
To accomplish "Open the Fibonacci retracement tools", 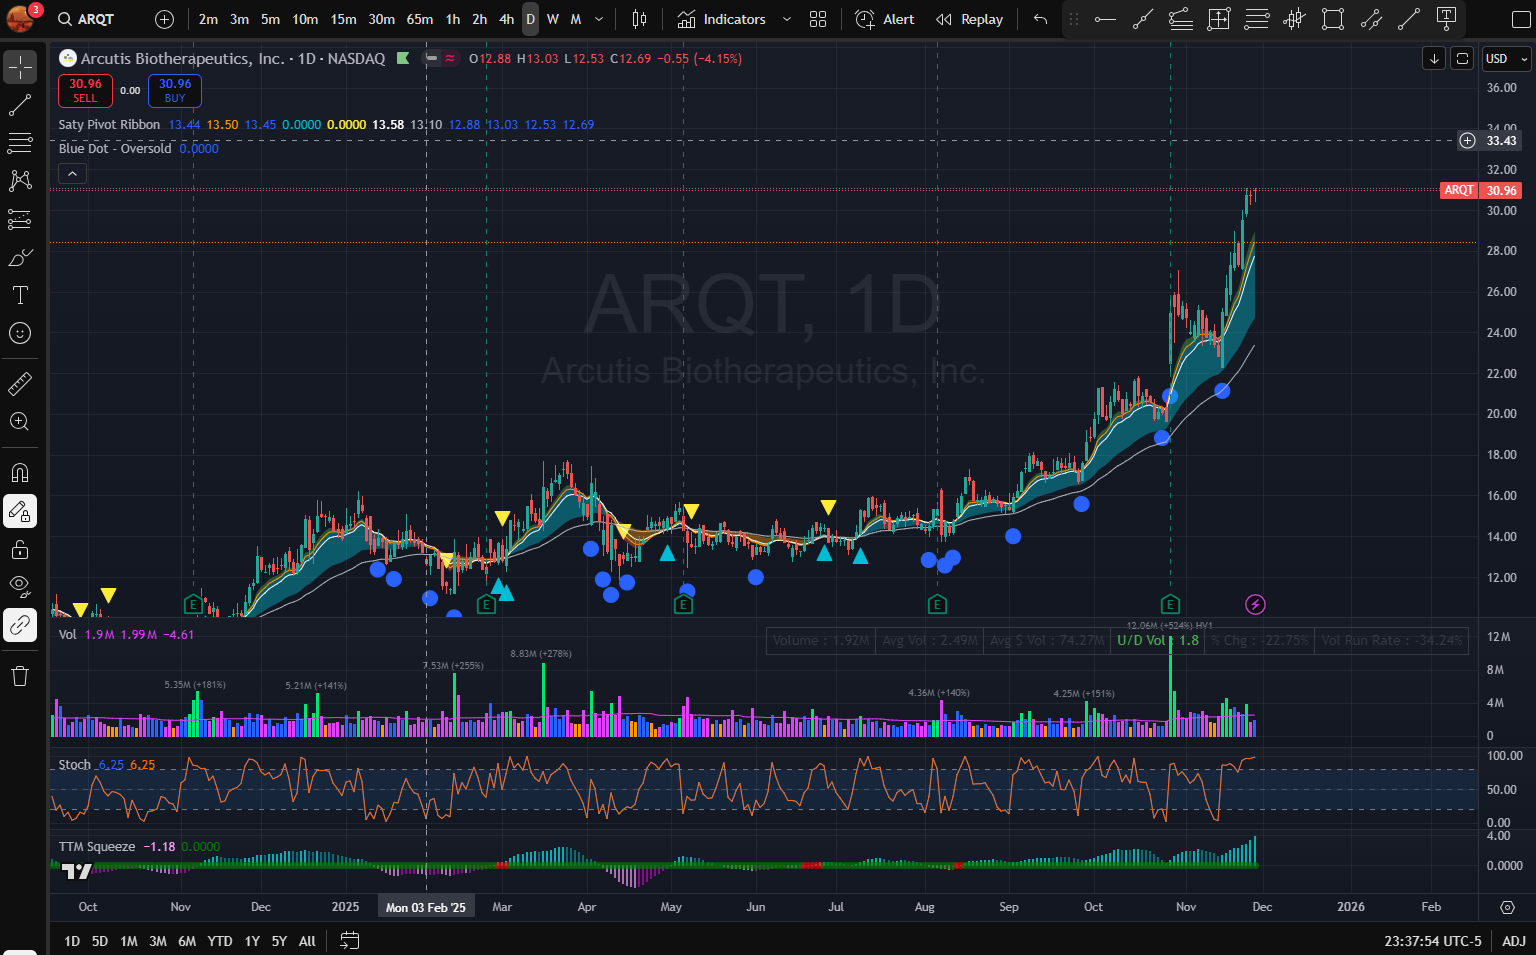I will click(20, 143).
